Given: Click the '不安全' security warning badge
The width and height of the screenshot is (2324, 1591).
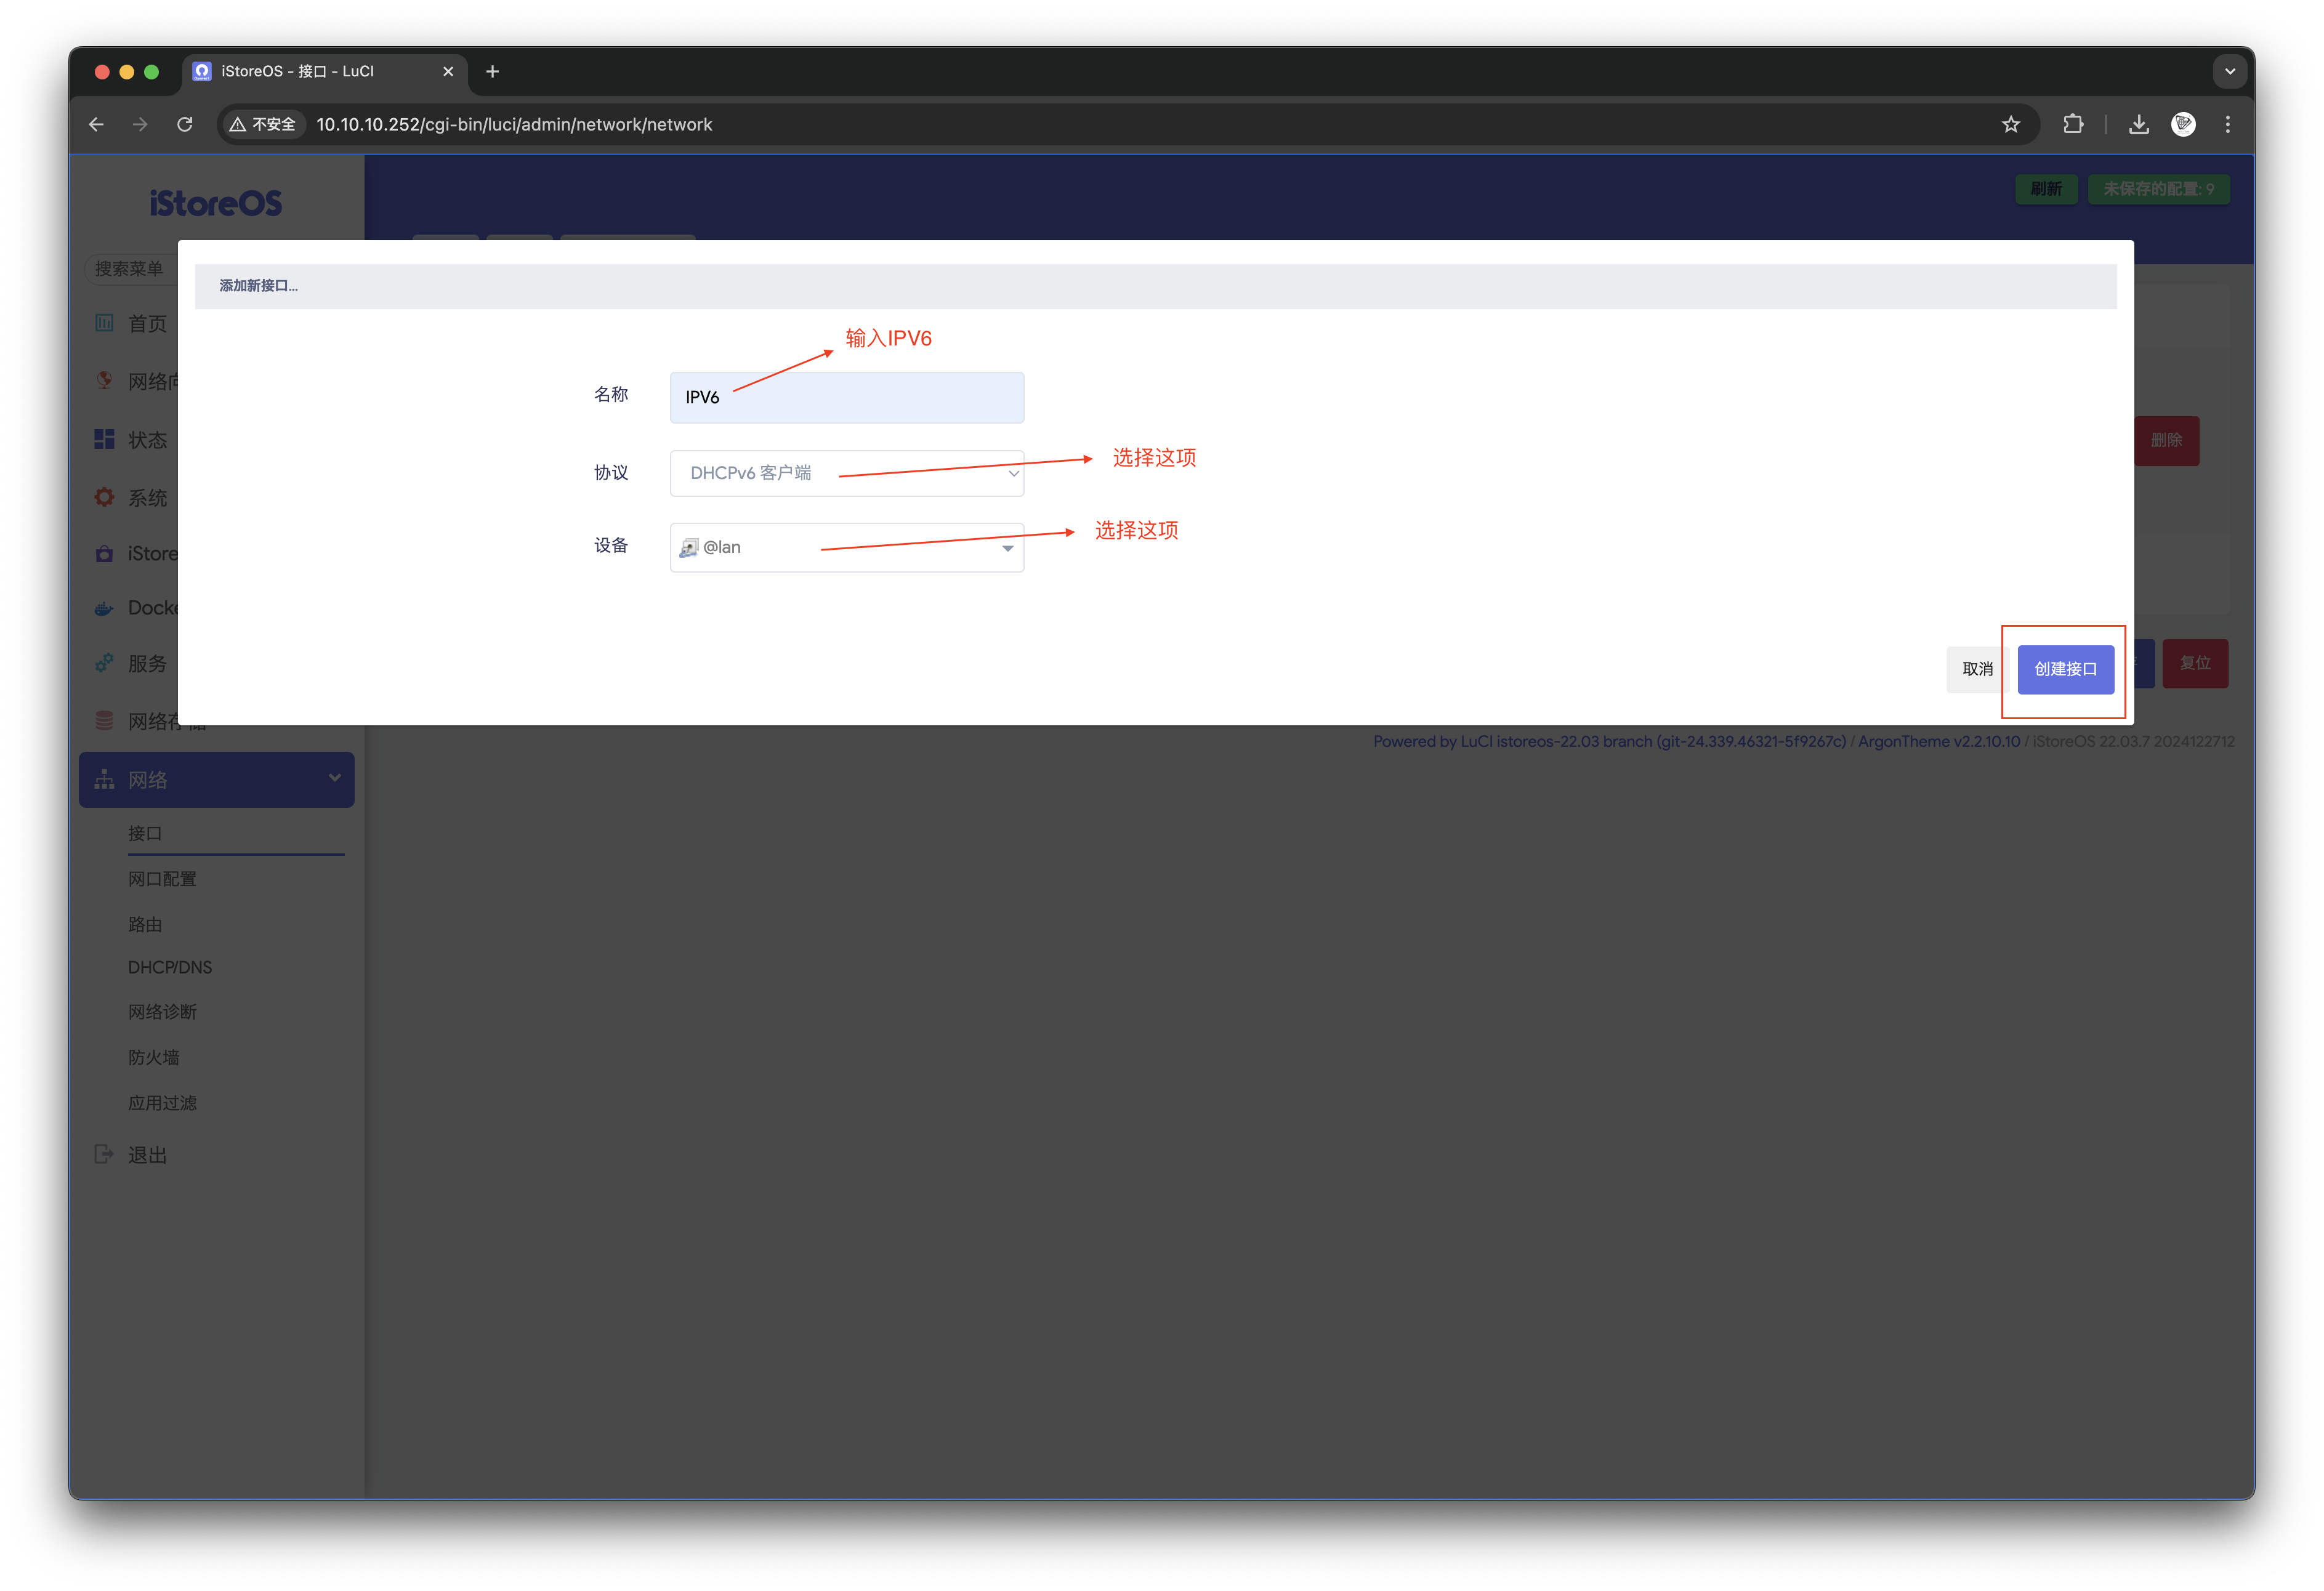Looking at the screenshot, I should pyautogui.click(x=263, y=124).
